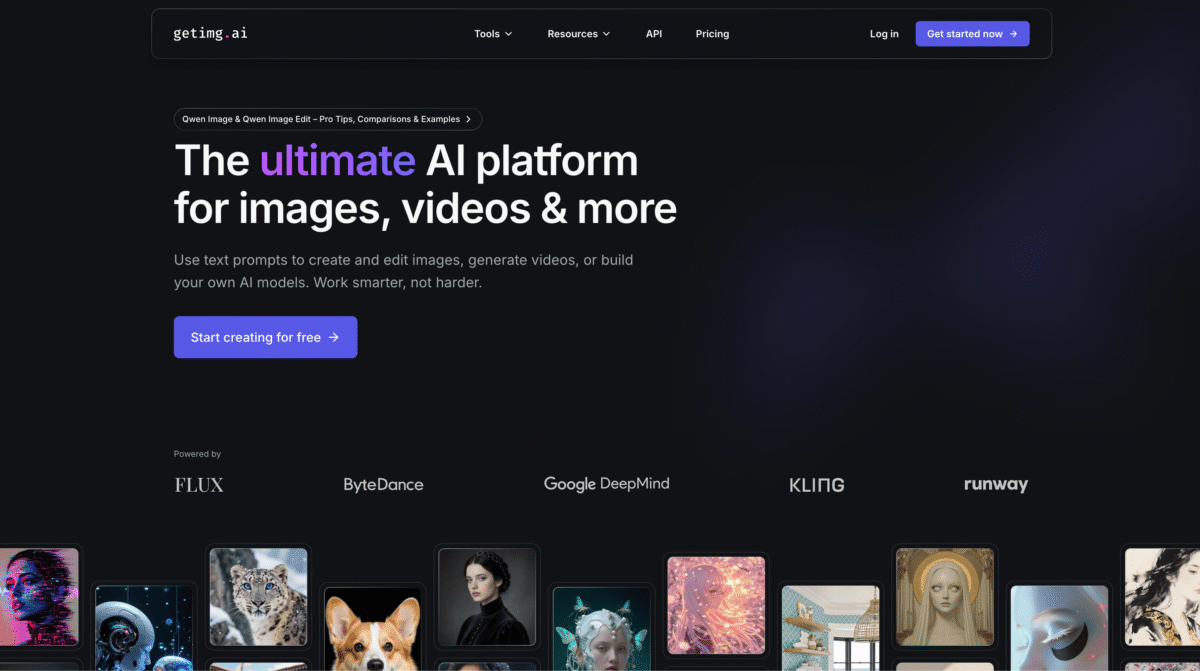Go to the Pricing page
Screen dimensions: 1200x671
tap(712, 34)
